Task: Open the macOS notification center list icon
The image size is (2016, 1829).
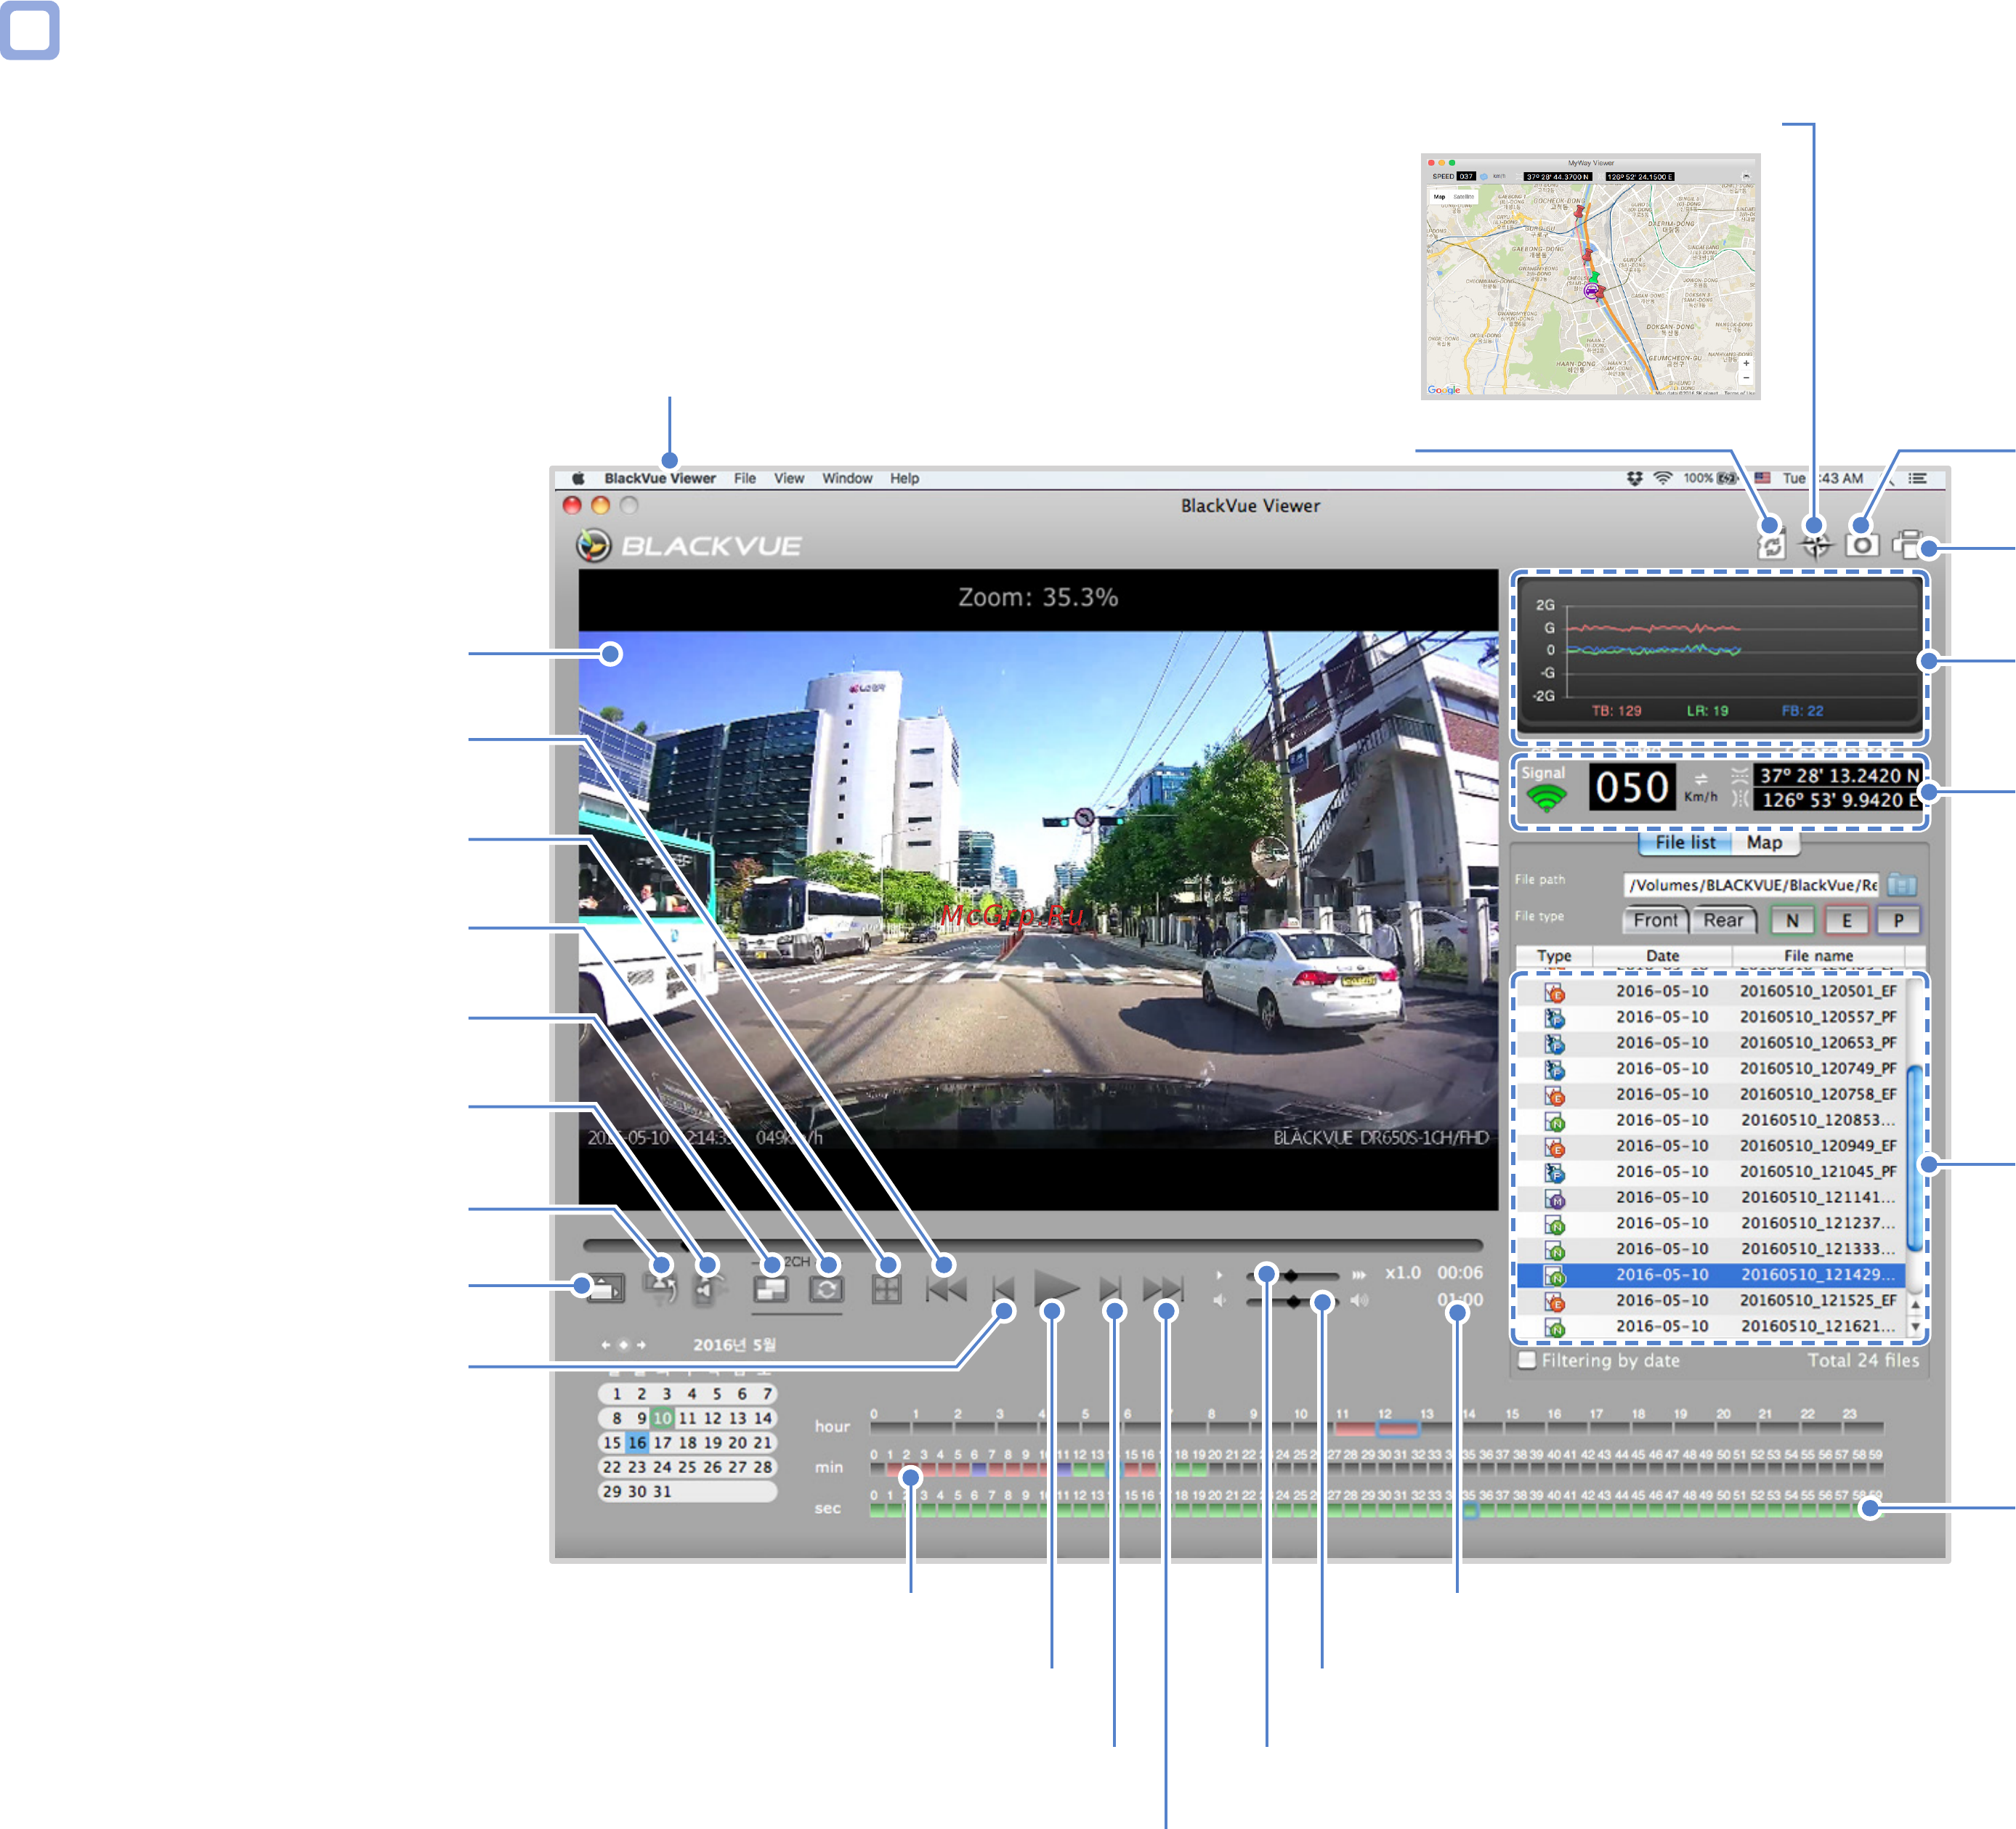Action: pyautogui.click(x=1917, y=478)
